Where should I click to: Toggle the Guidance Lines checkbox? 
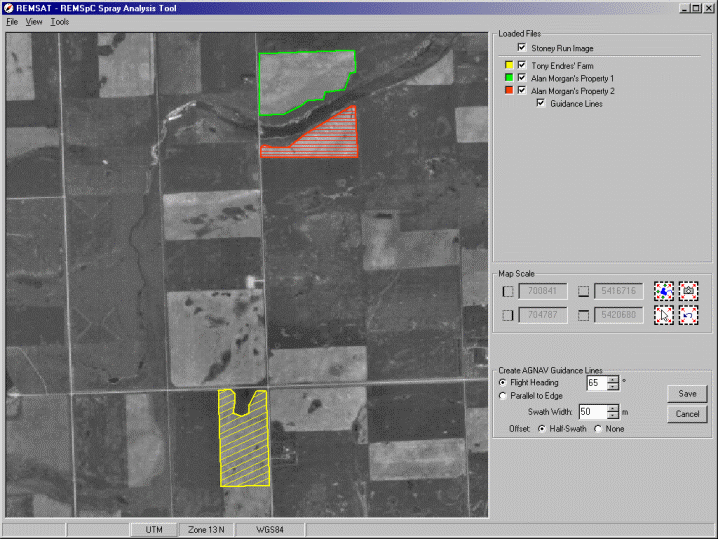coord(540,103)
